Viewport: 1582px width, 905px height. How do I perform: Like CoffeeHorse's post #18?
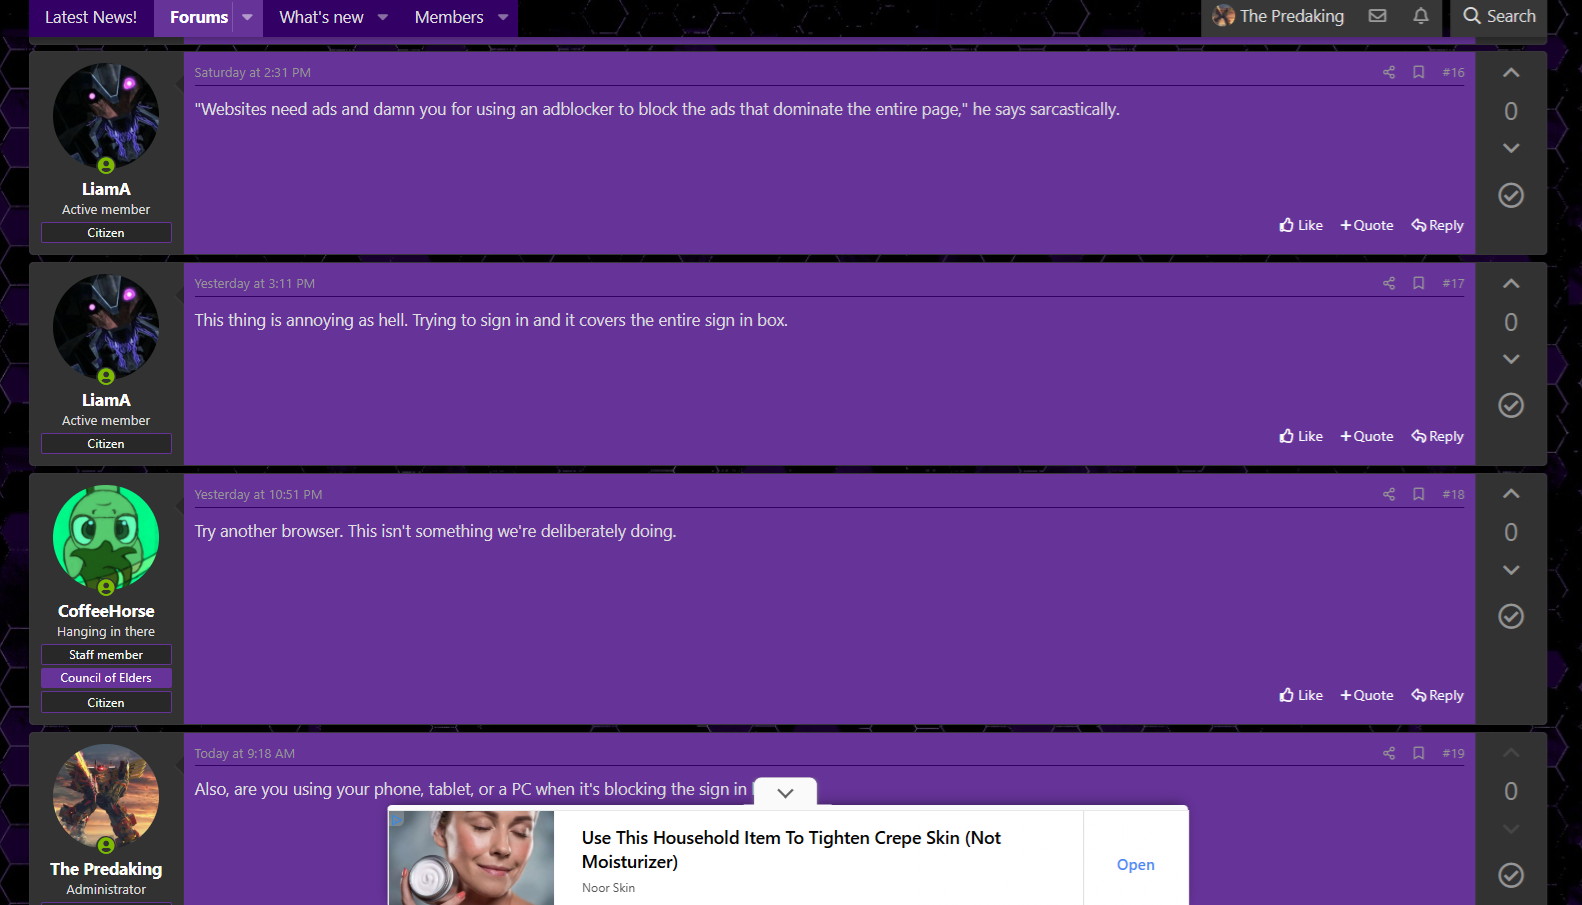click(x=1301, y=695)
